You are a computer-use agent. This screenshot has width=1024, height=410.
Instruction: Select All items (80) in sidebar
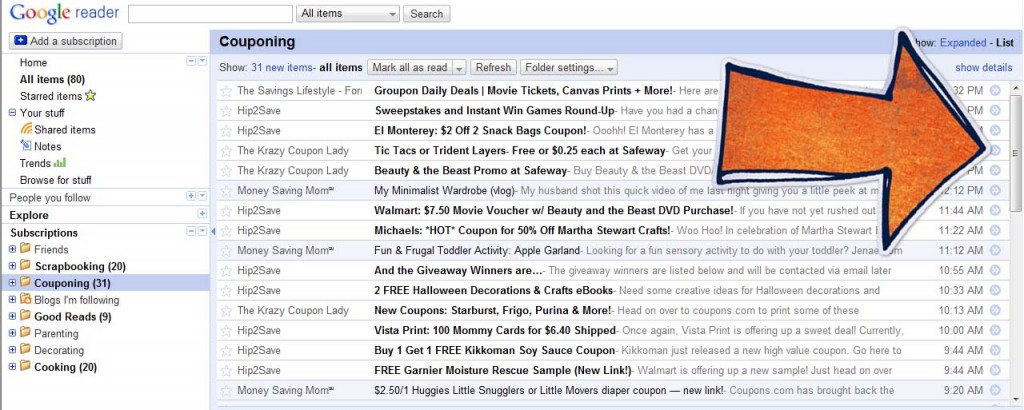(52, 79)
